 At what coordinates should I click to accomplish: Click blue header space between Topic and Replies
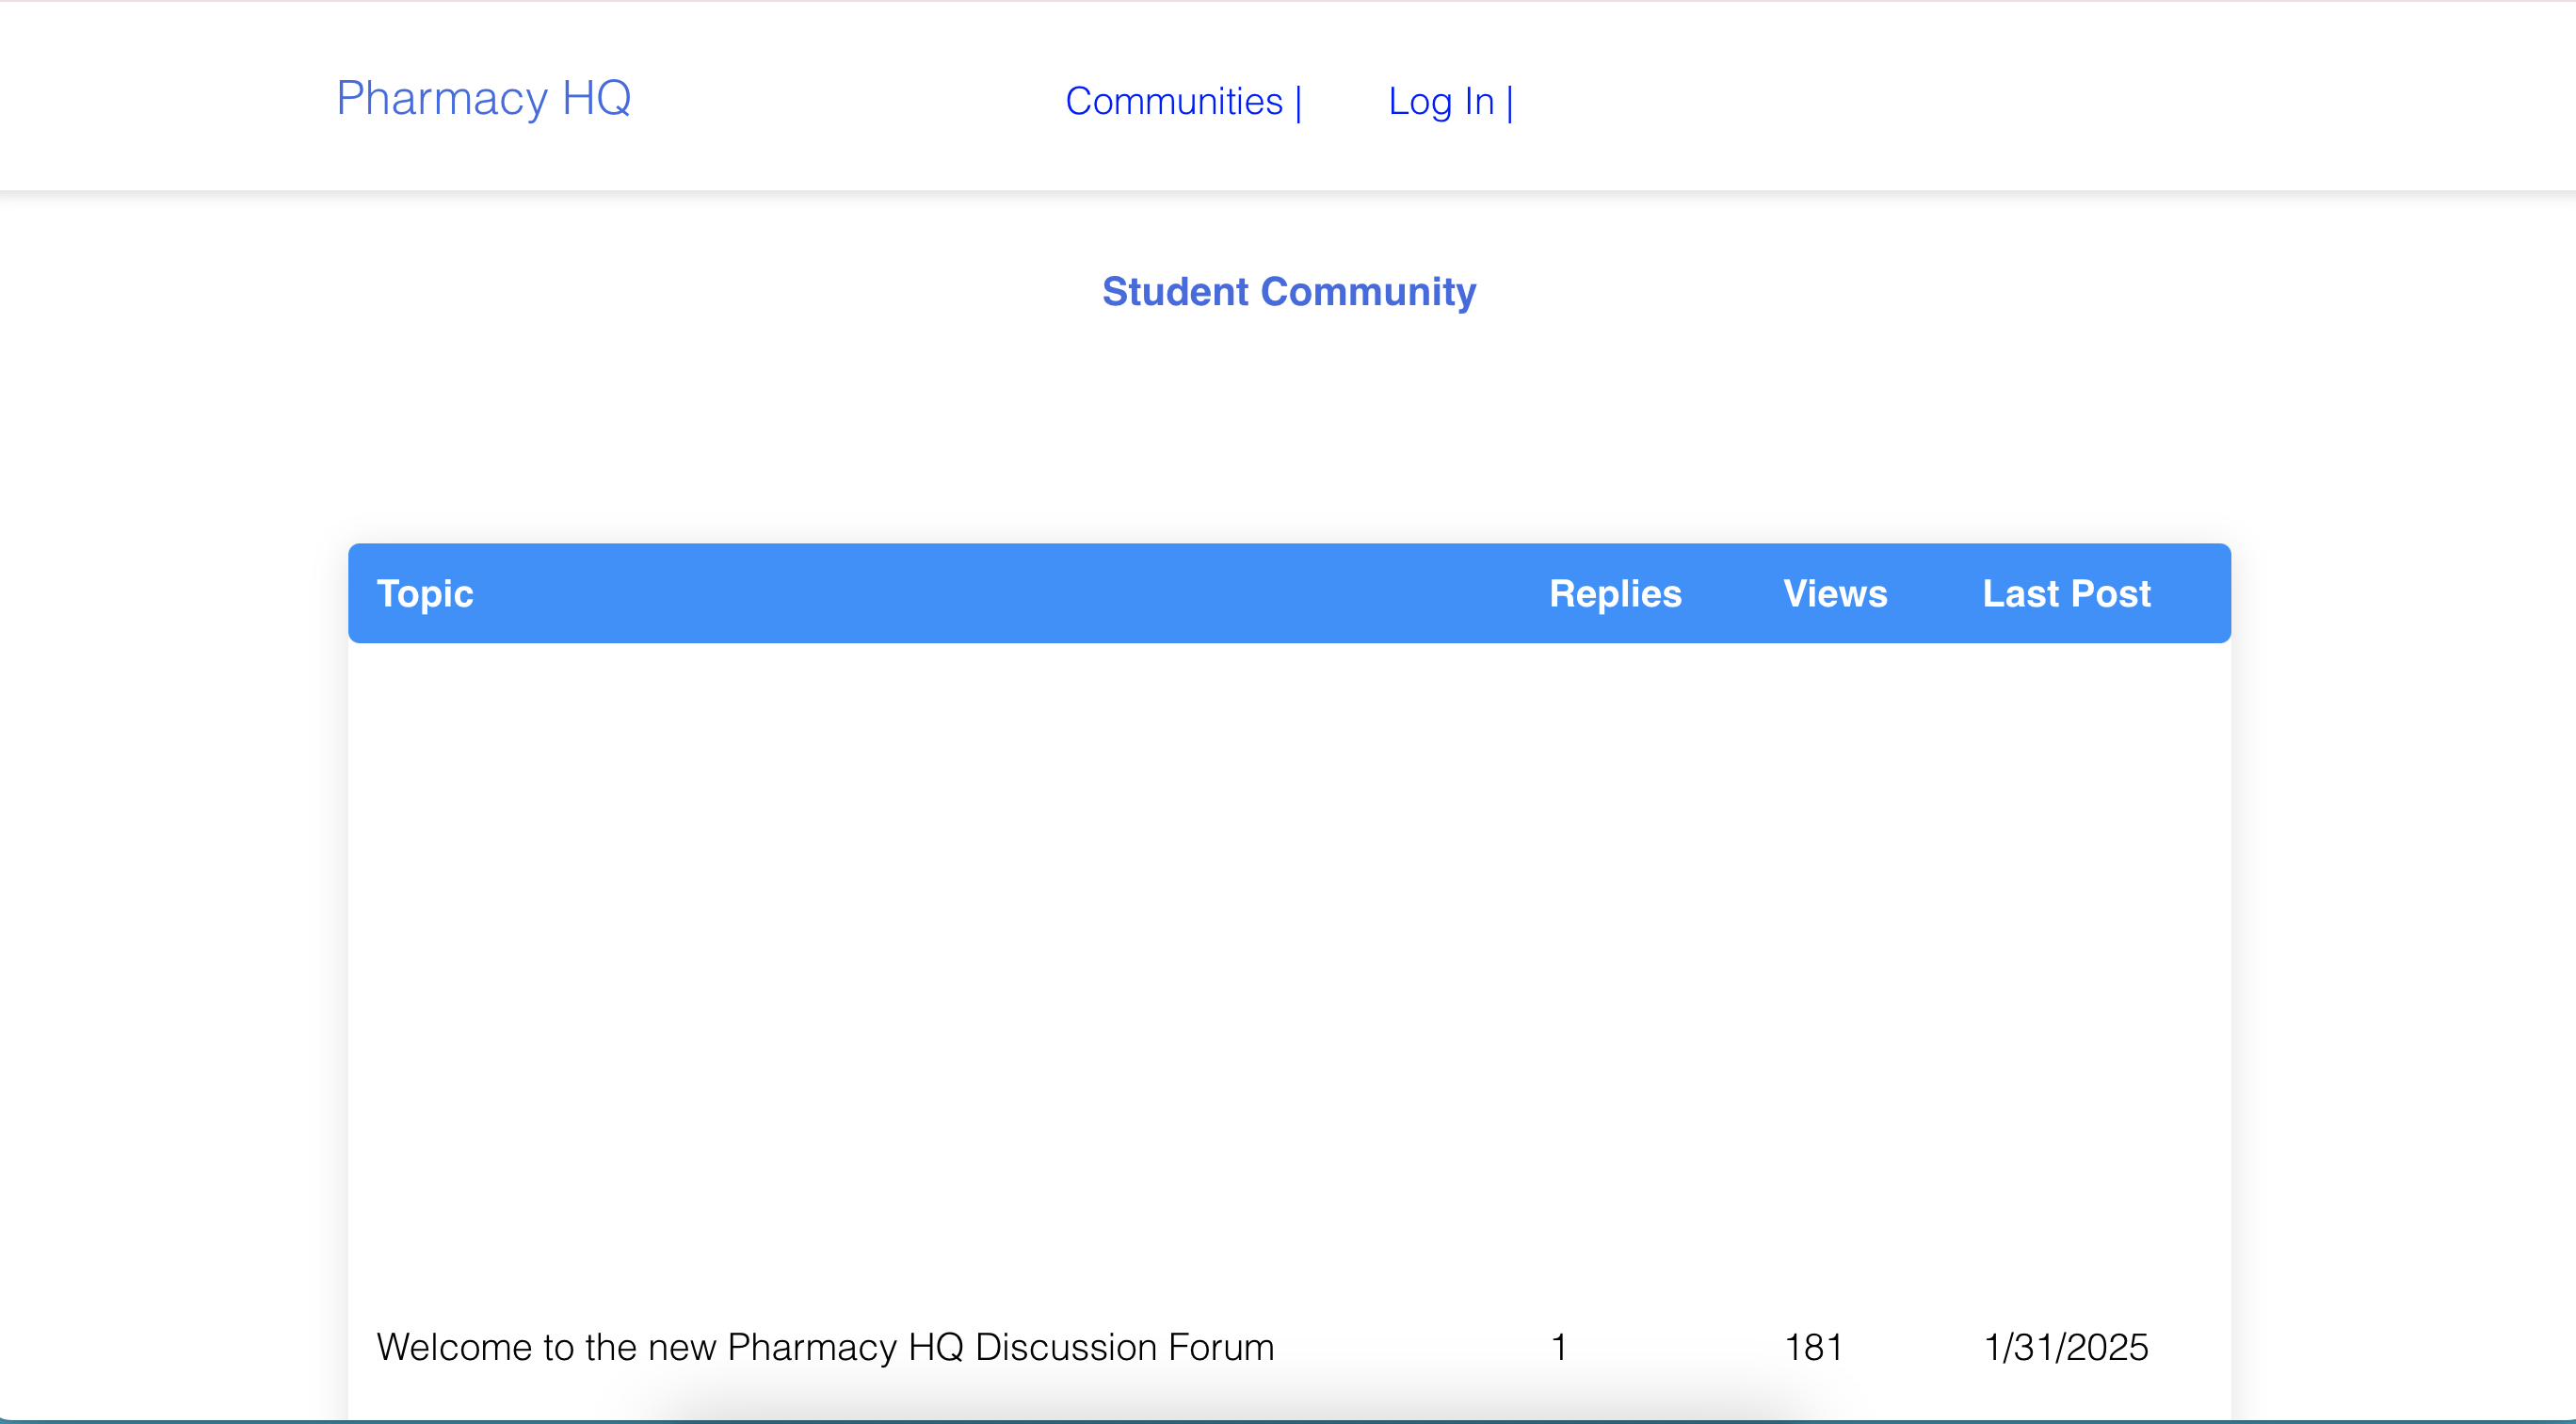[x=1000, y=593]
